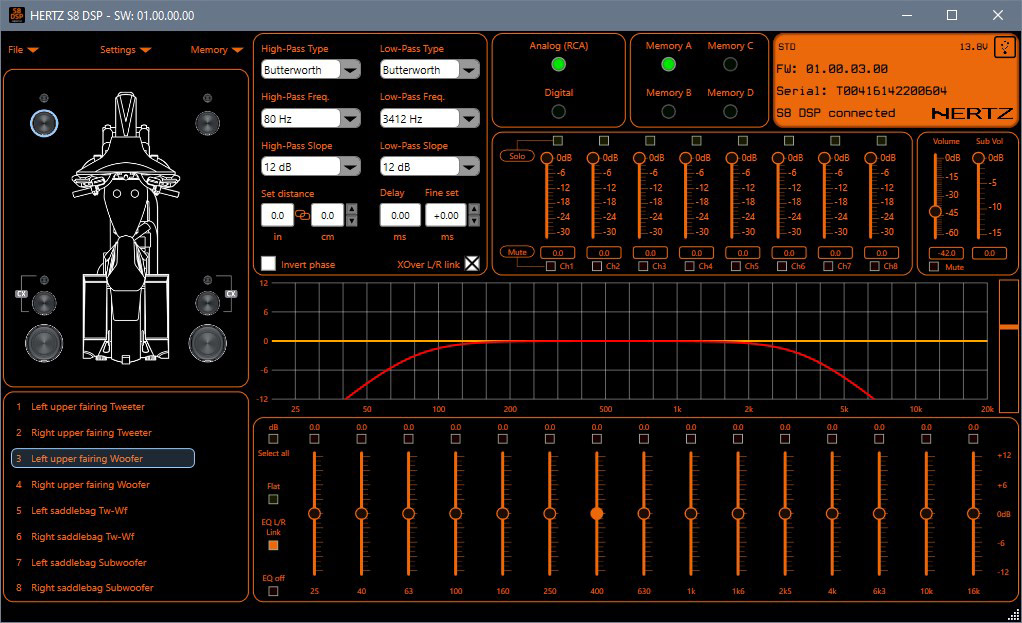Select the Digital input indicator
The height and width of the screenshot is (623, 1022).
pos(559,111)
